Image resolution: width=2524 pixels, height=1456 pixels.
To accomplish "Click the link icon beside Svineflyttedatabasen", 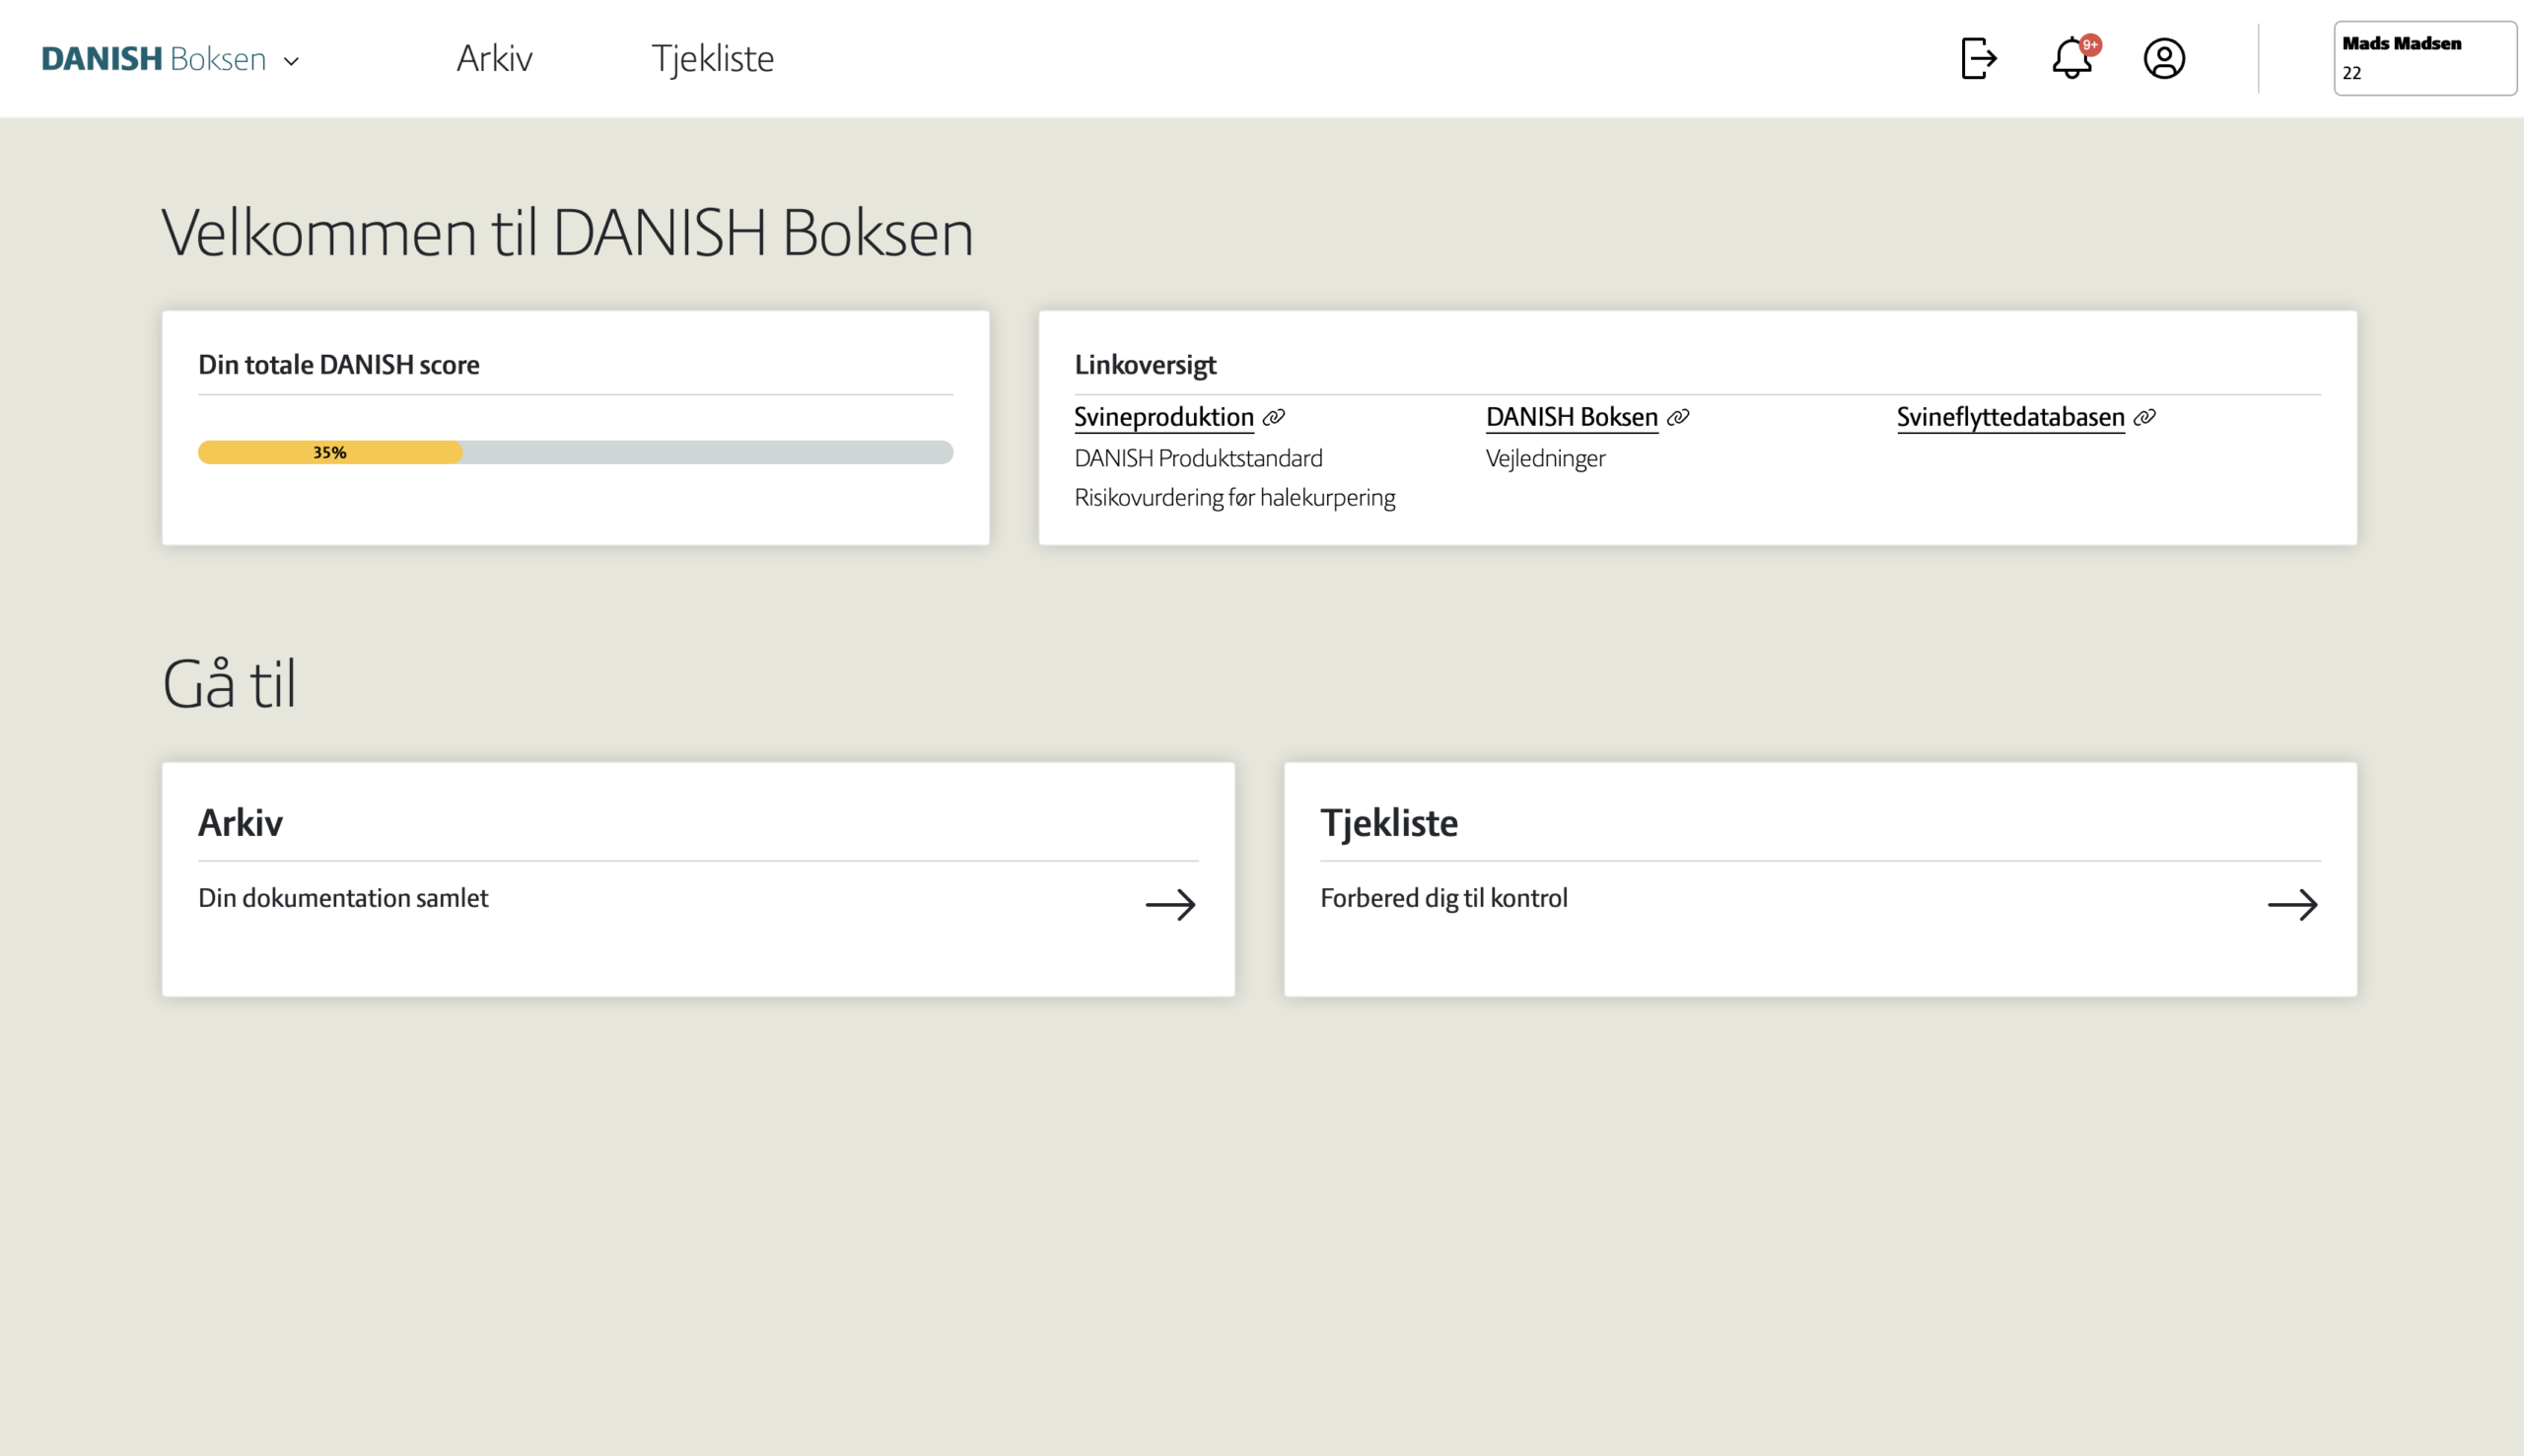I will click(2144, 417).
